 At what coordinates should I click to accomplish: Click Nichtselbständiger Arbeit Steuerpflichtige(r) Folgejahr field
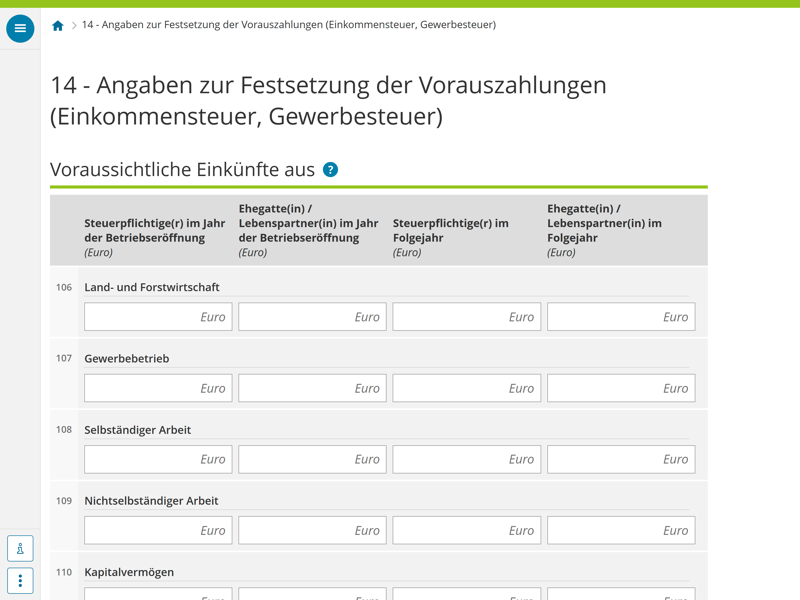coord(466,530)
